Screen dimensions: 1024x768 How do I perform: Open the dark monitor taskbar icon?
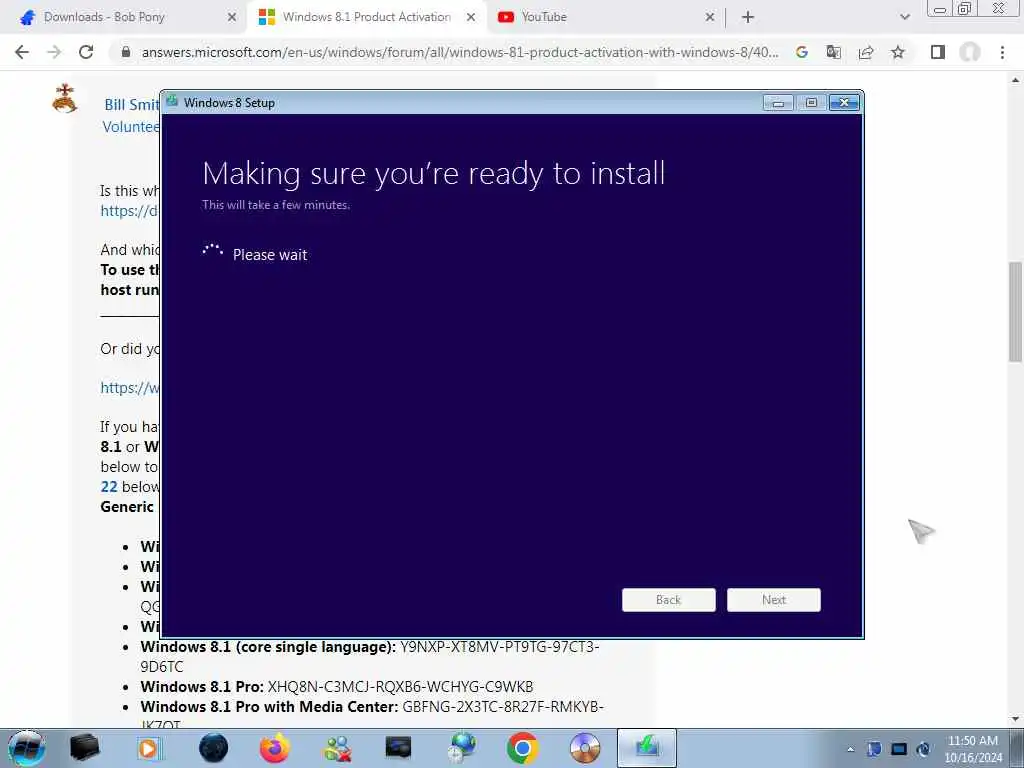[398, 748]
